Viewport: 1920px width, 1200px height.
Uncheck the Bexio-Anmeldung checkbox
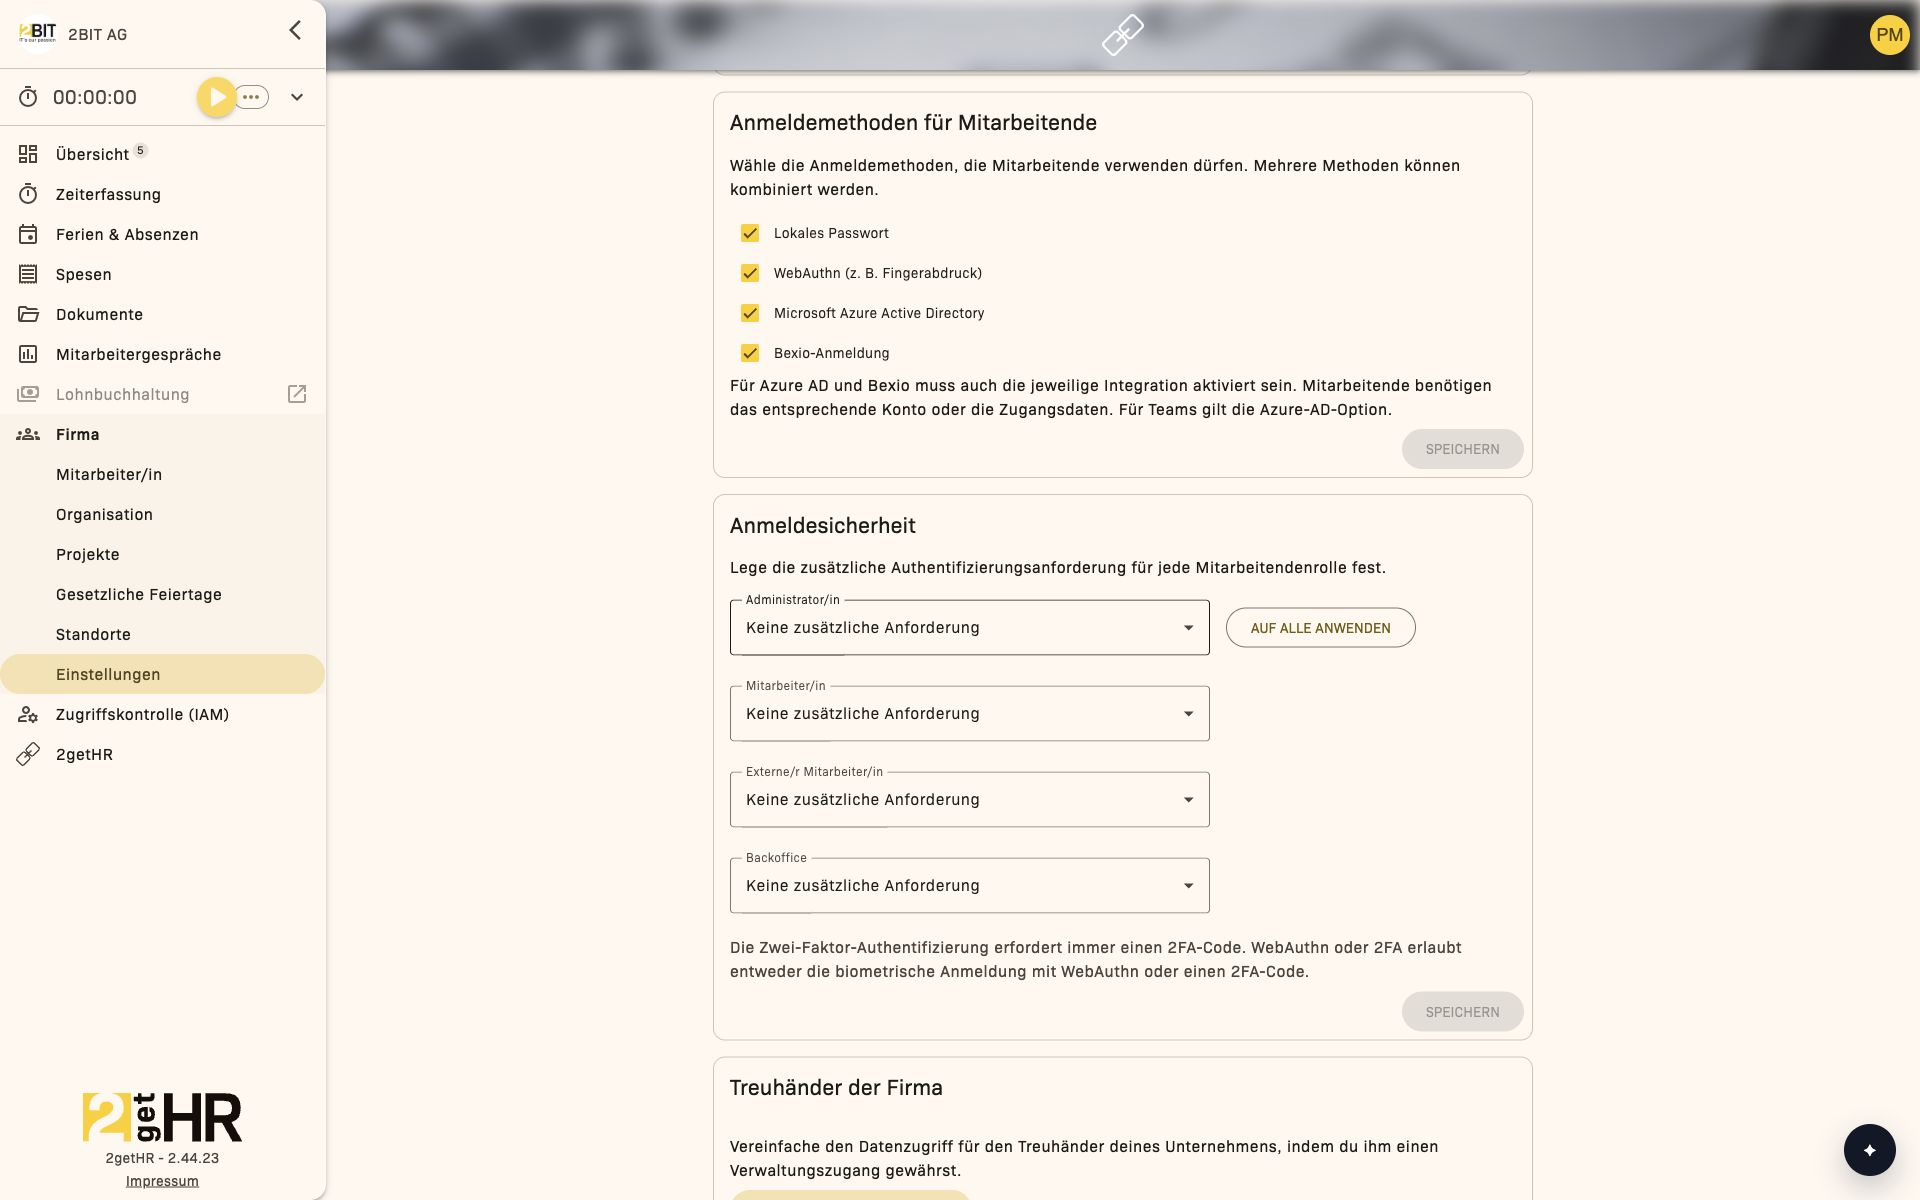(750, 353)
